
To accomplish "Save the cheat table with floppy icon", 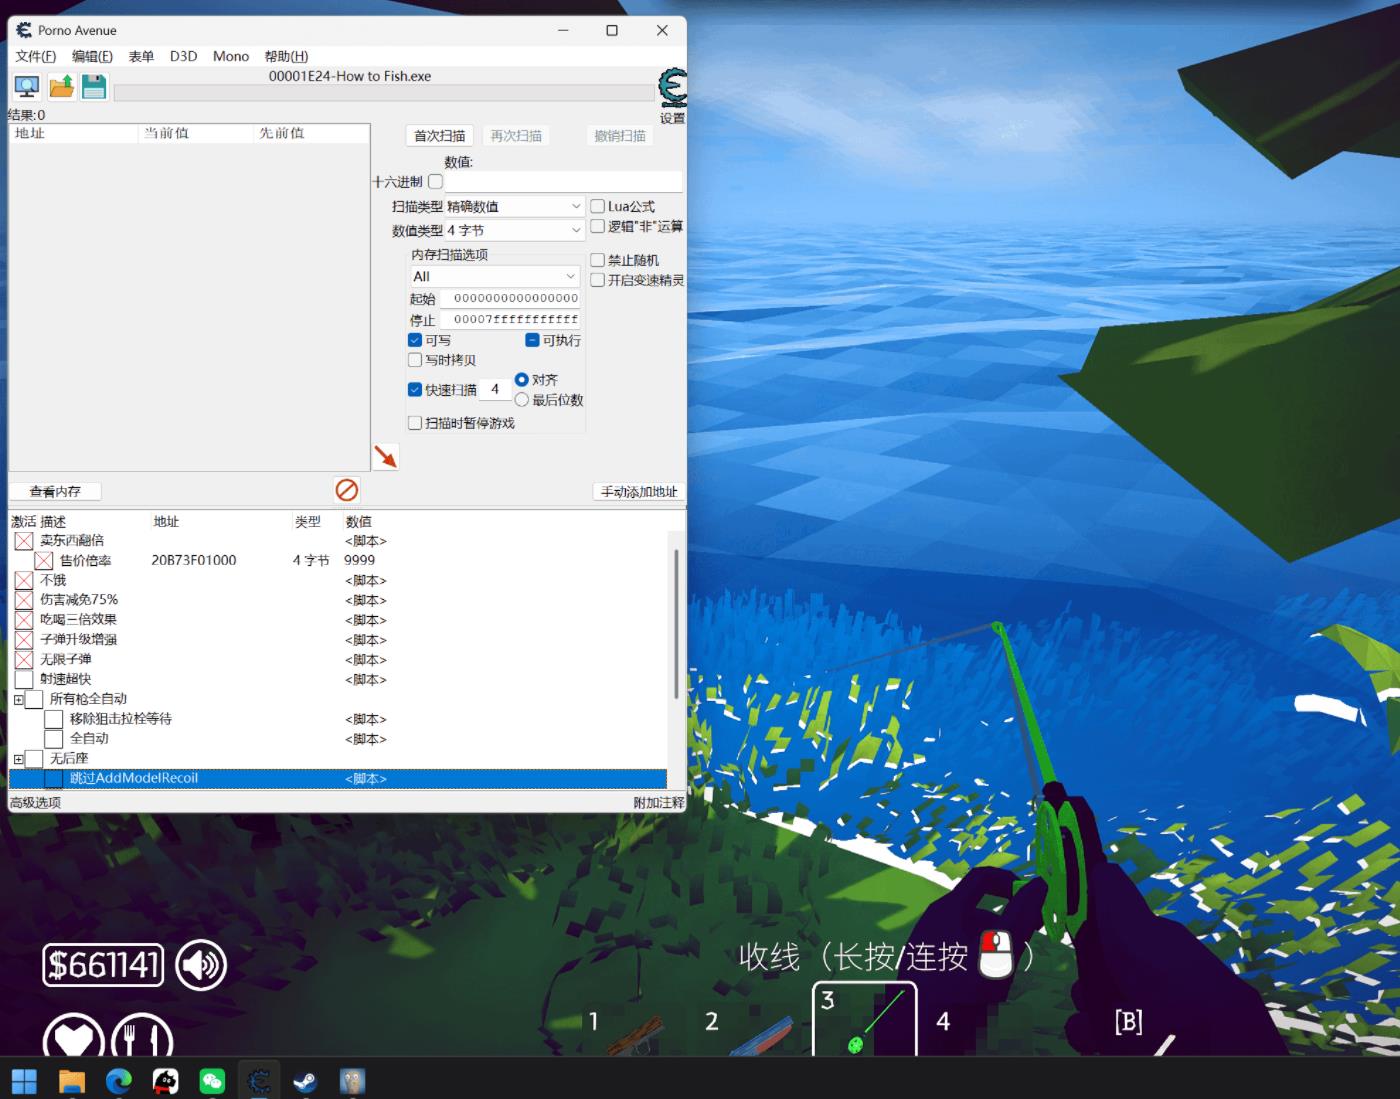I will 94,87.
